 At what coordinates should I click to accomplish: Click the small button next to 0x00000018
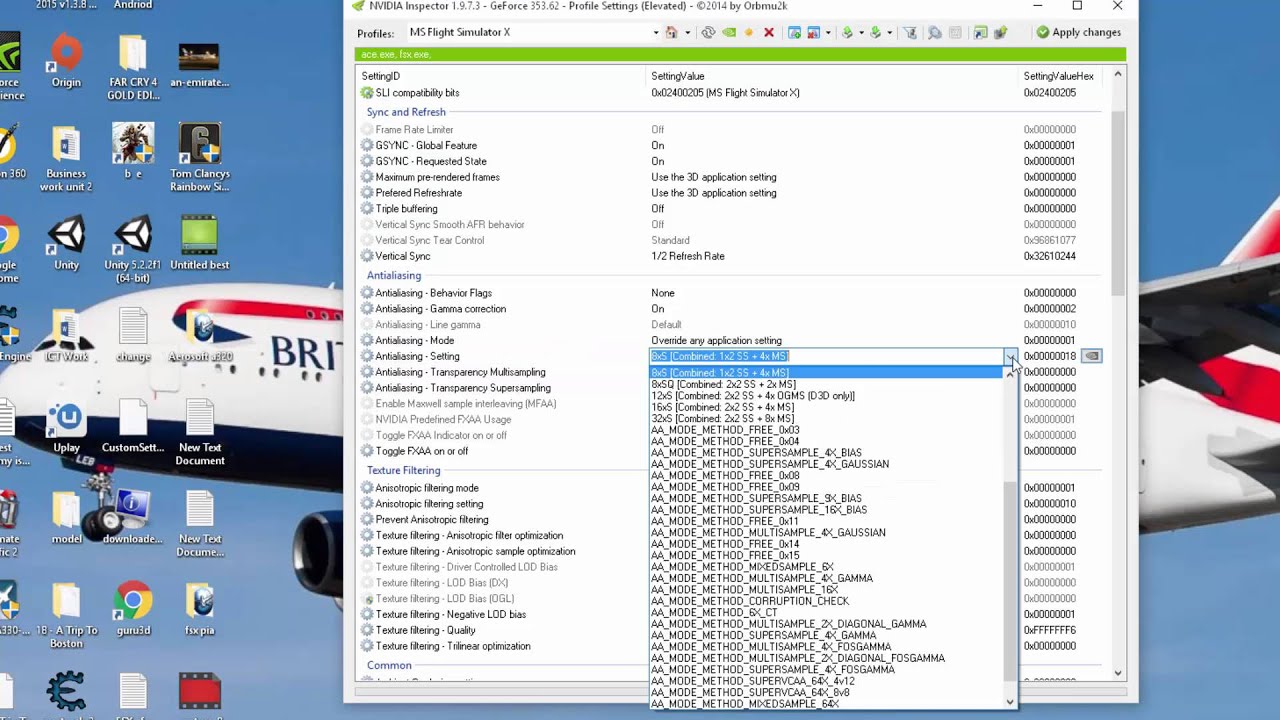1092,356
